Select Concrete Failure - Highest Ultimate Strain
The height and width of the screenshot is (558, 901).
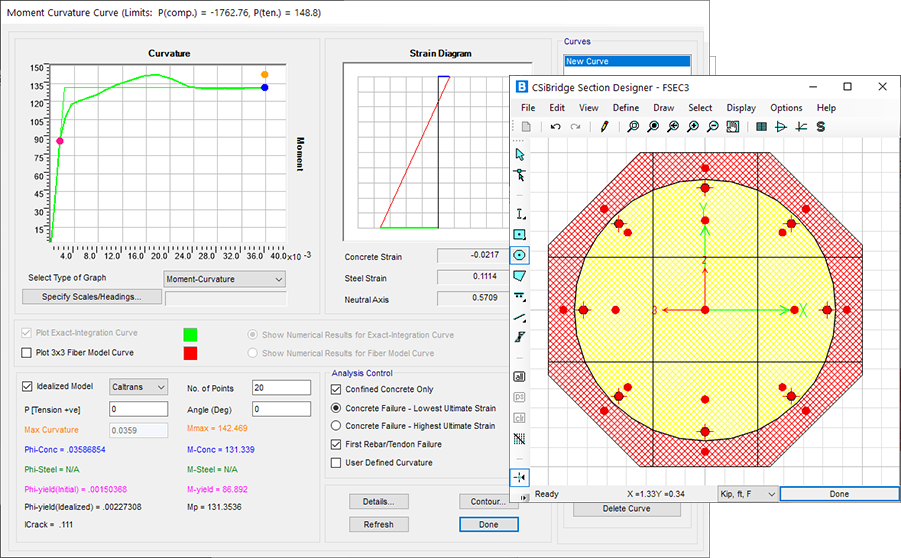[x=336, y=426]
